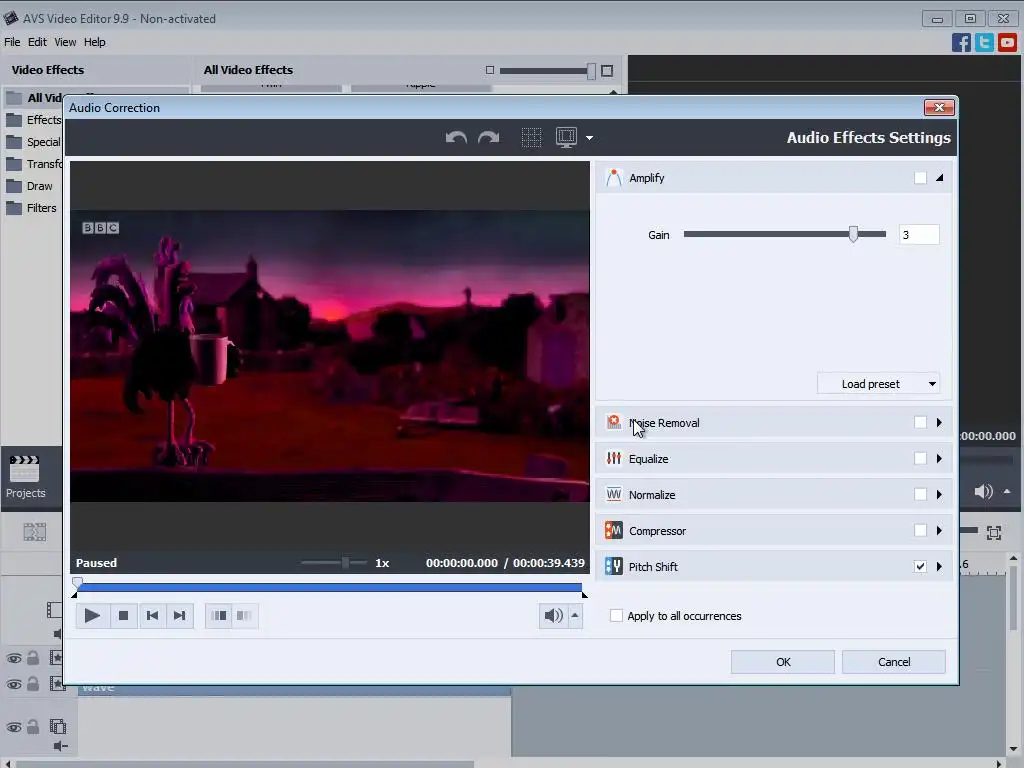1024x768 pixels.
Task: Enable the Normalize checkbox
Action: coord(920,494)
